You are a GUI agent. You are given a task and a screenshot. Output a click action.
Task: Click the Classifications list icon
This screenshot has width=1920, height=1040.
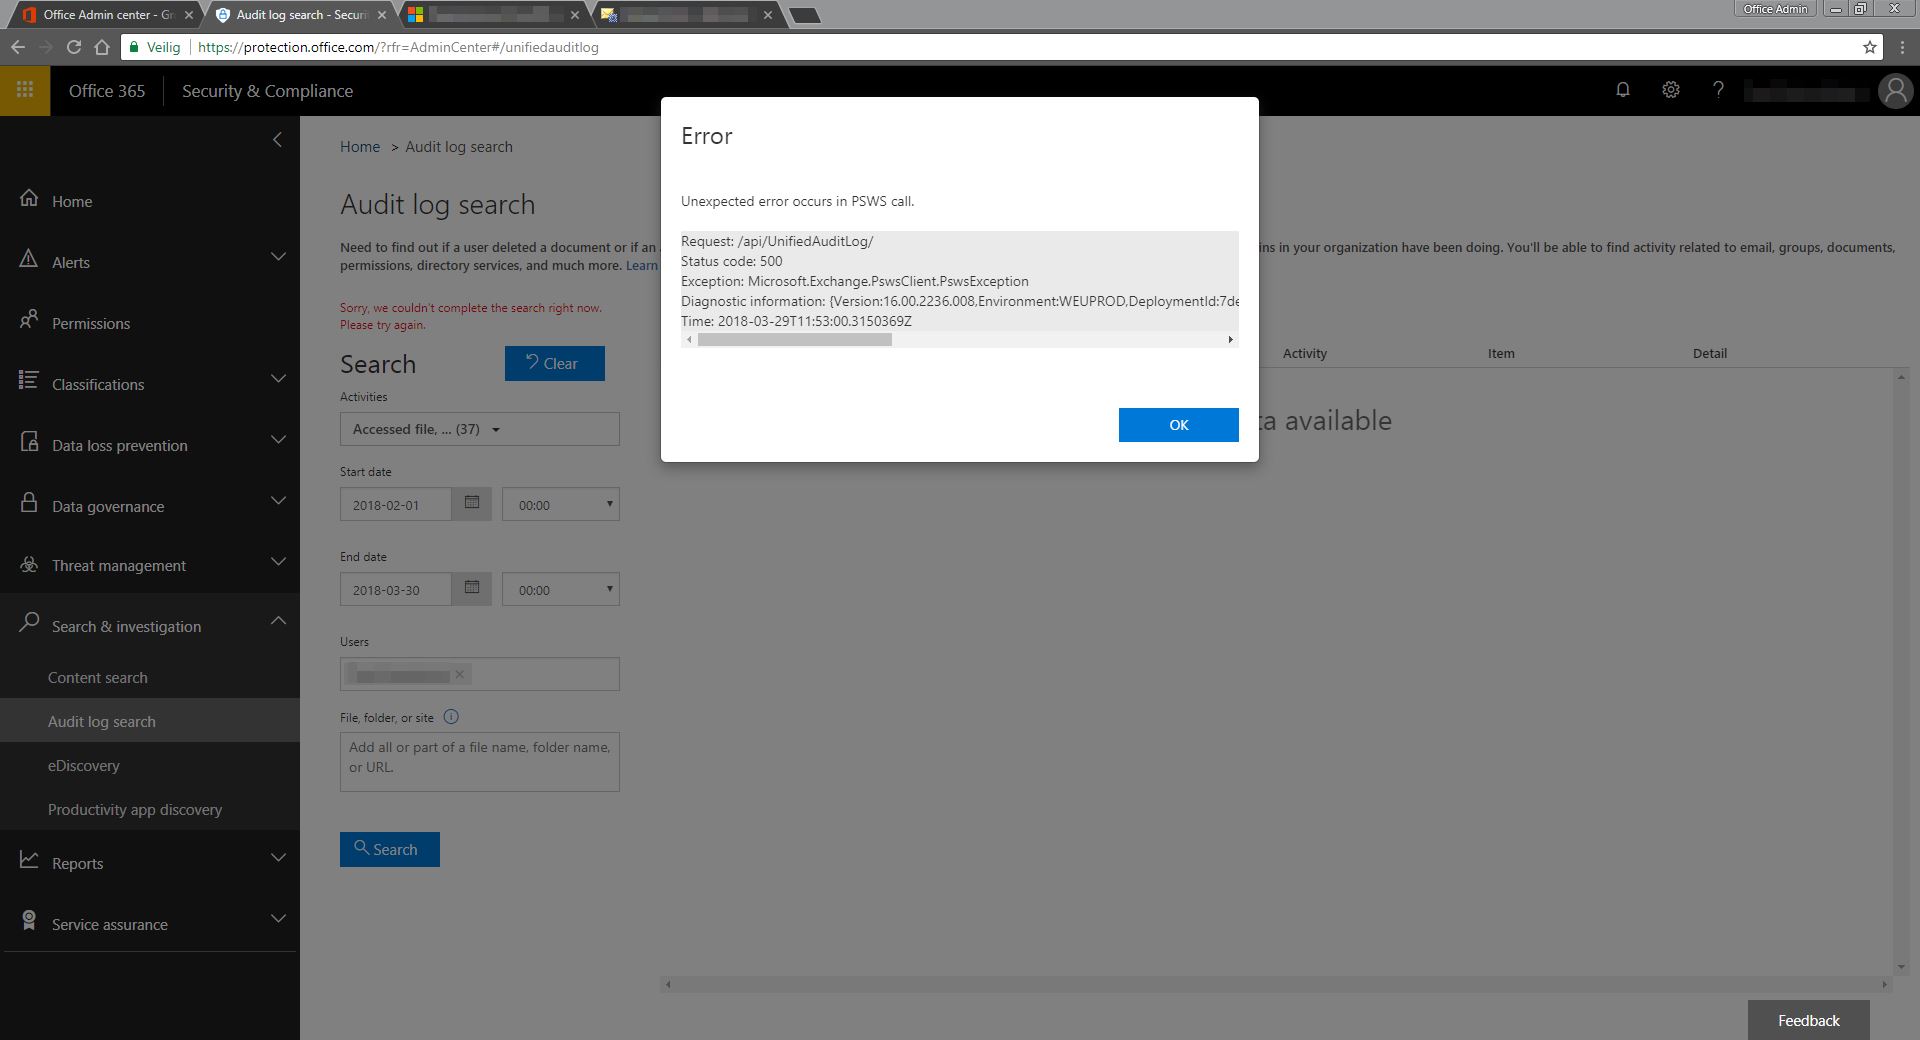click(x=29, y=381)
